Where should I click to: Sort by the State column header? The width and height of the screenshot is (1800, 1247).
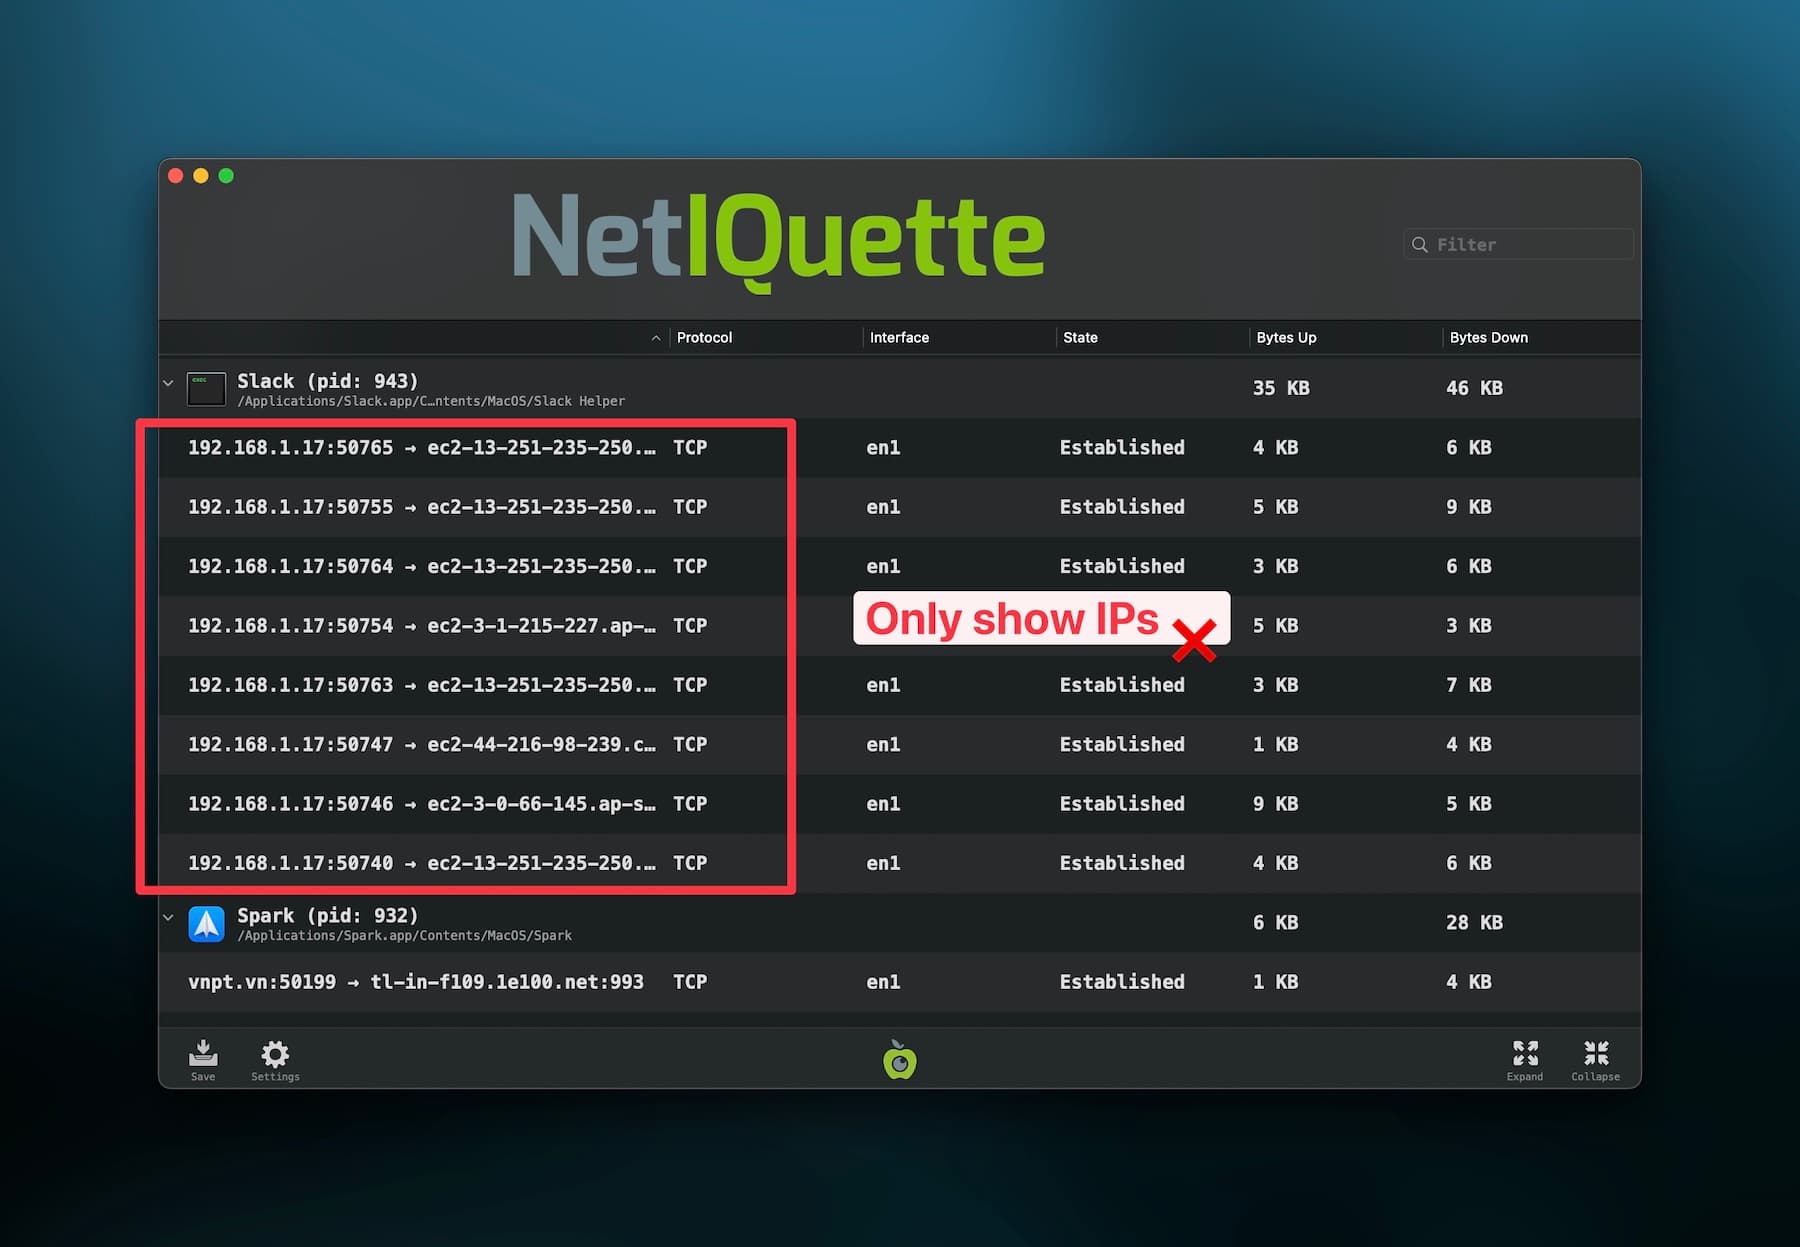tap(1080, 338)
